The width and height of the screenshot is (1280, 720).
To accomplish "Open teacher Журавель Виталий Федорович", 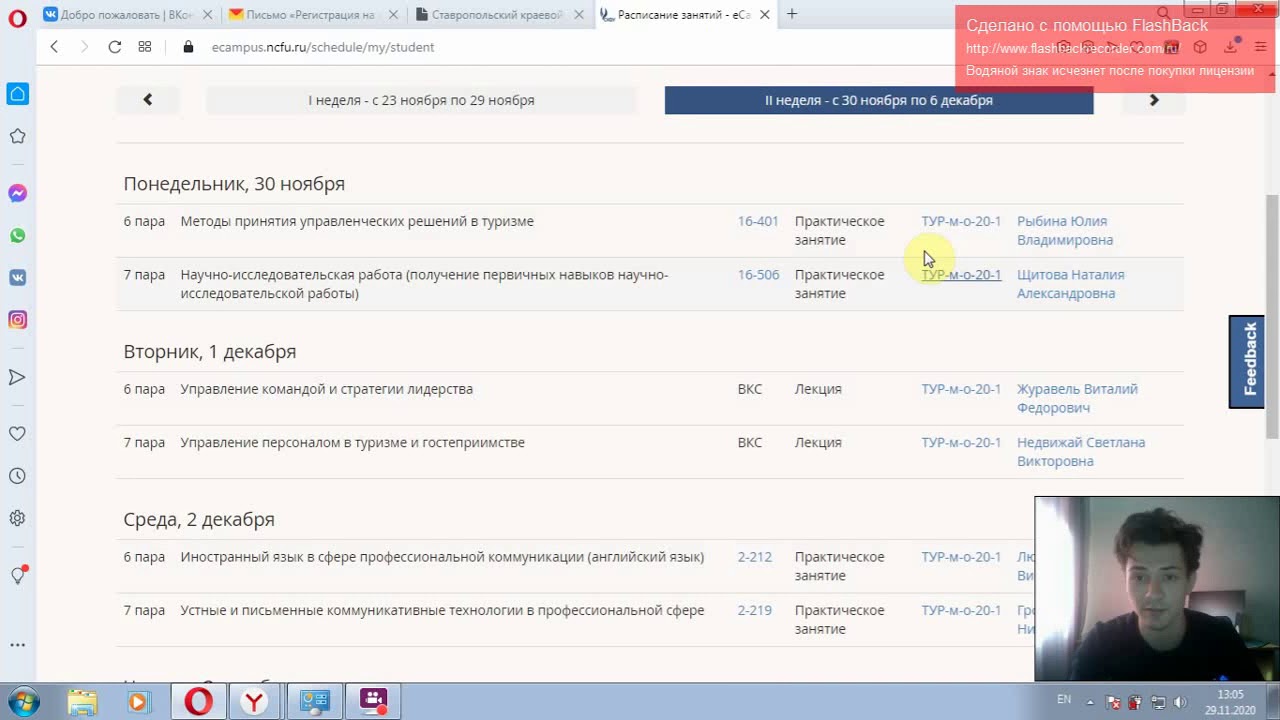I will click(x=1077, y=398).
